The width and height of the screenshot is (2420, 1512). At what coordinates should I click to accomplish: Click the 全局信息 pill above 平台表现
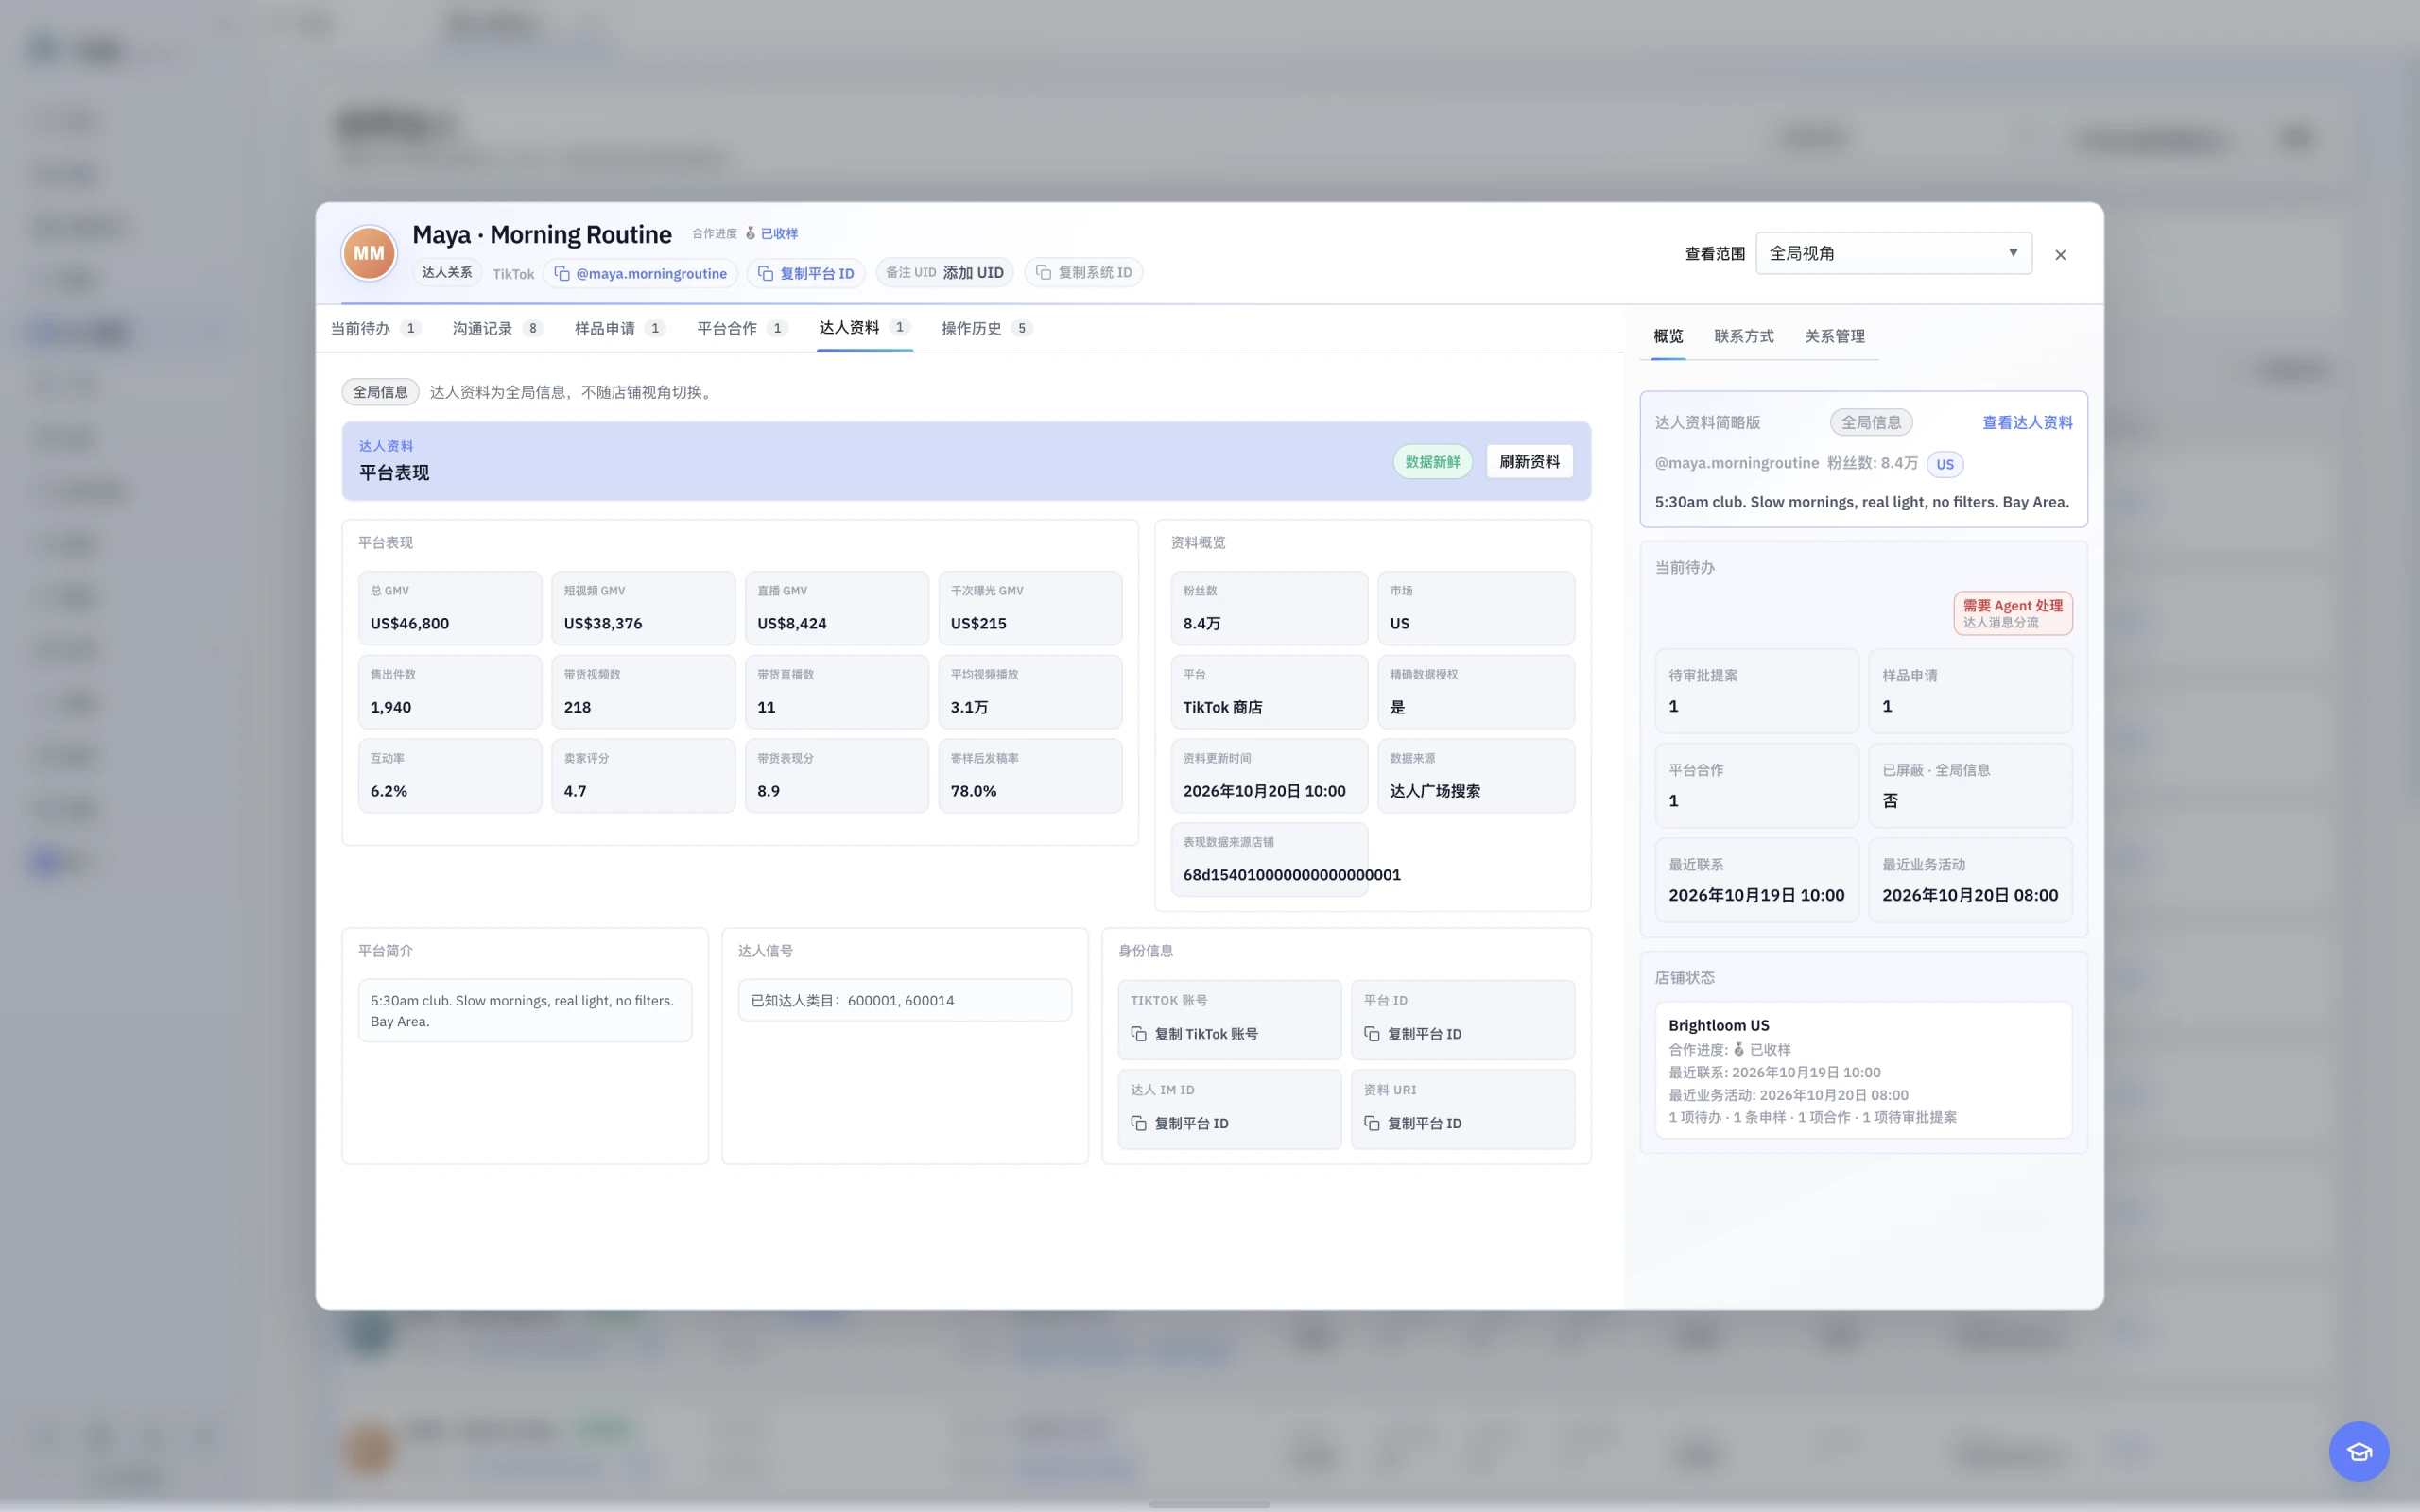(380, 392)
